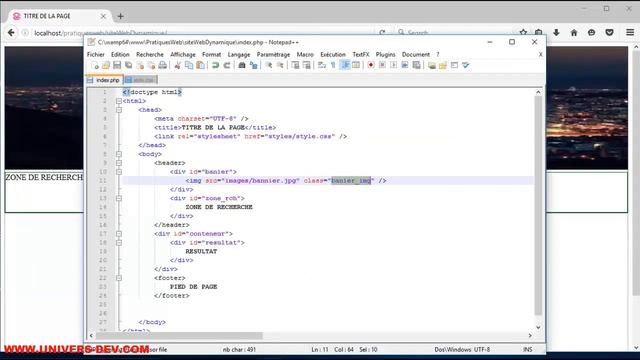
Task: Open the Exécution menu
Action: point(333,54)
